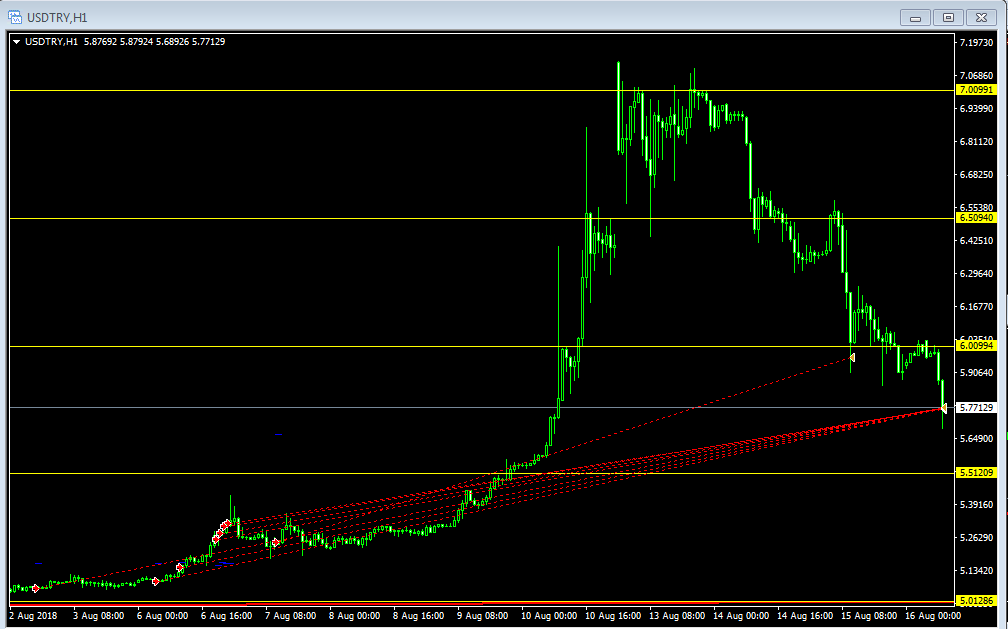Click the red trade marker near 6 Aug 00:00
This screenshot has width=1008, height=629.
155,581
